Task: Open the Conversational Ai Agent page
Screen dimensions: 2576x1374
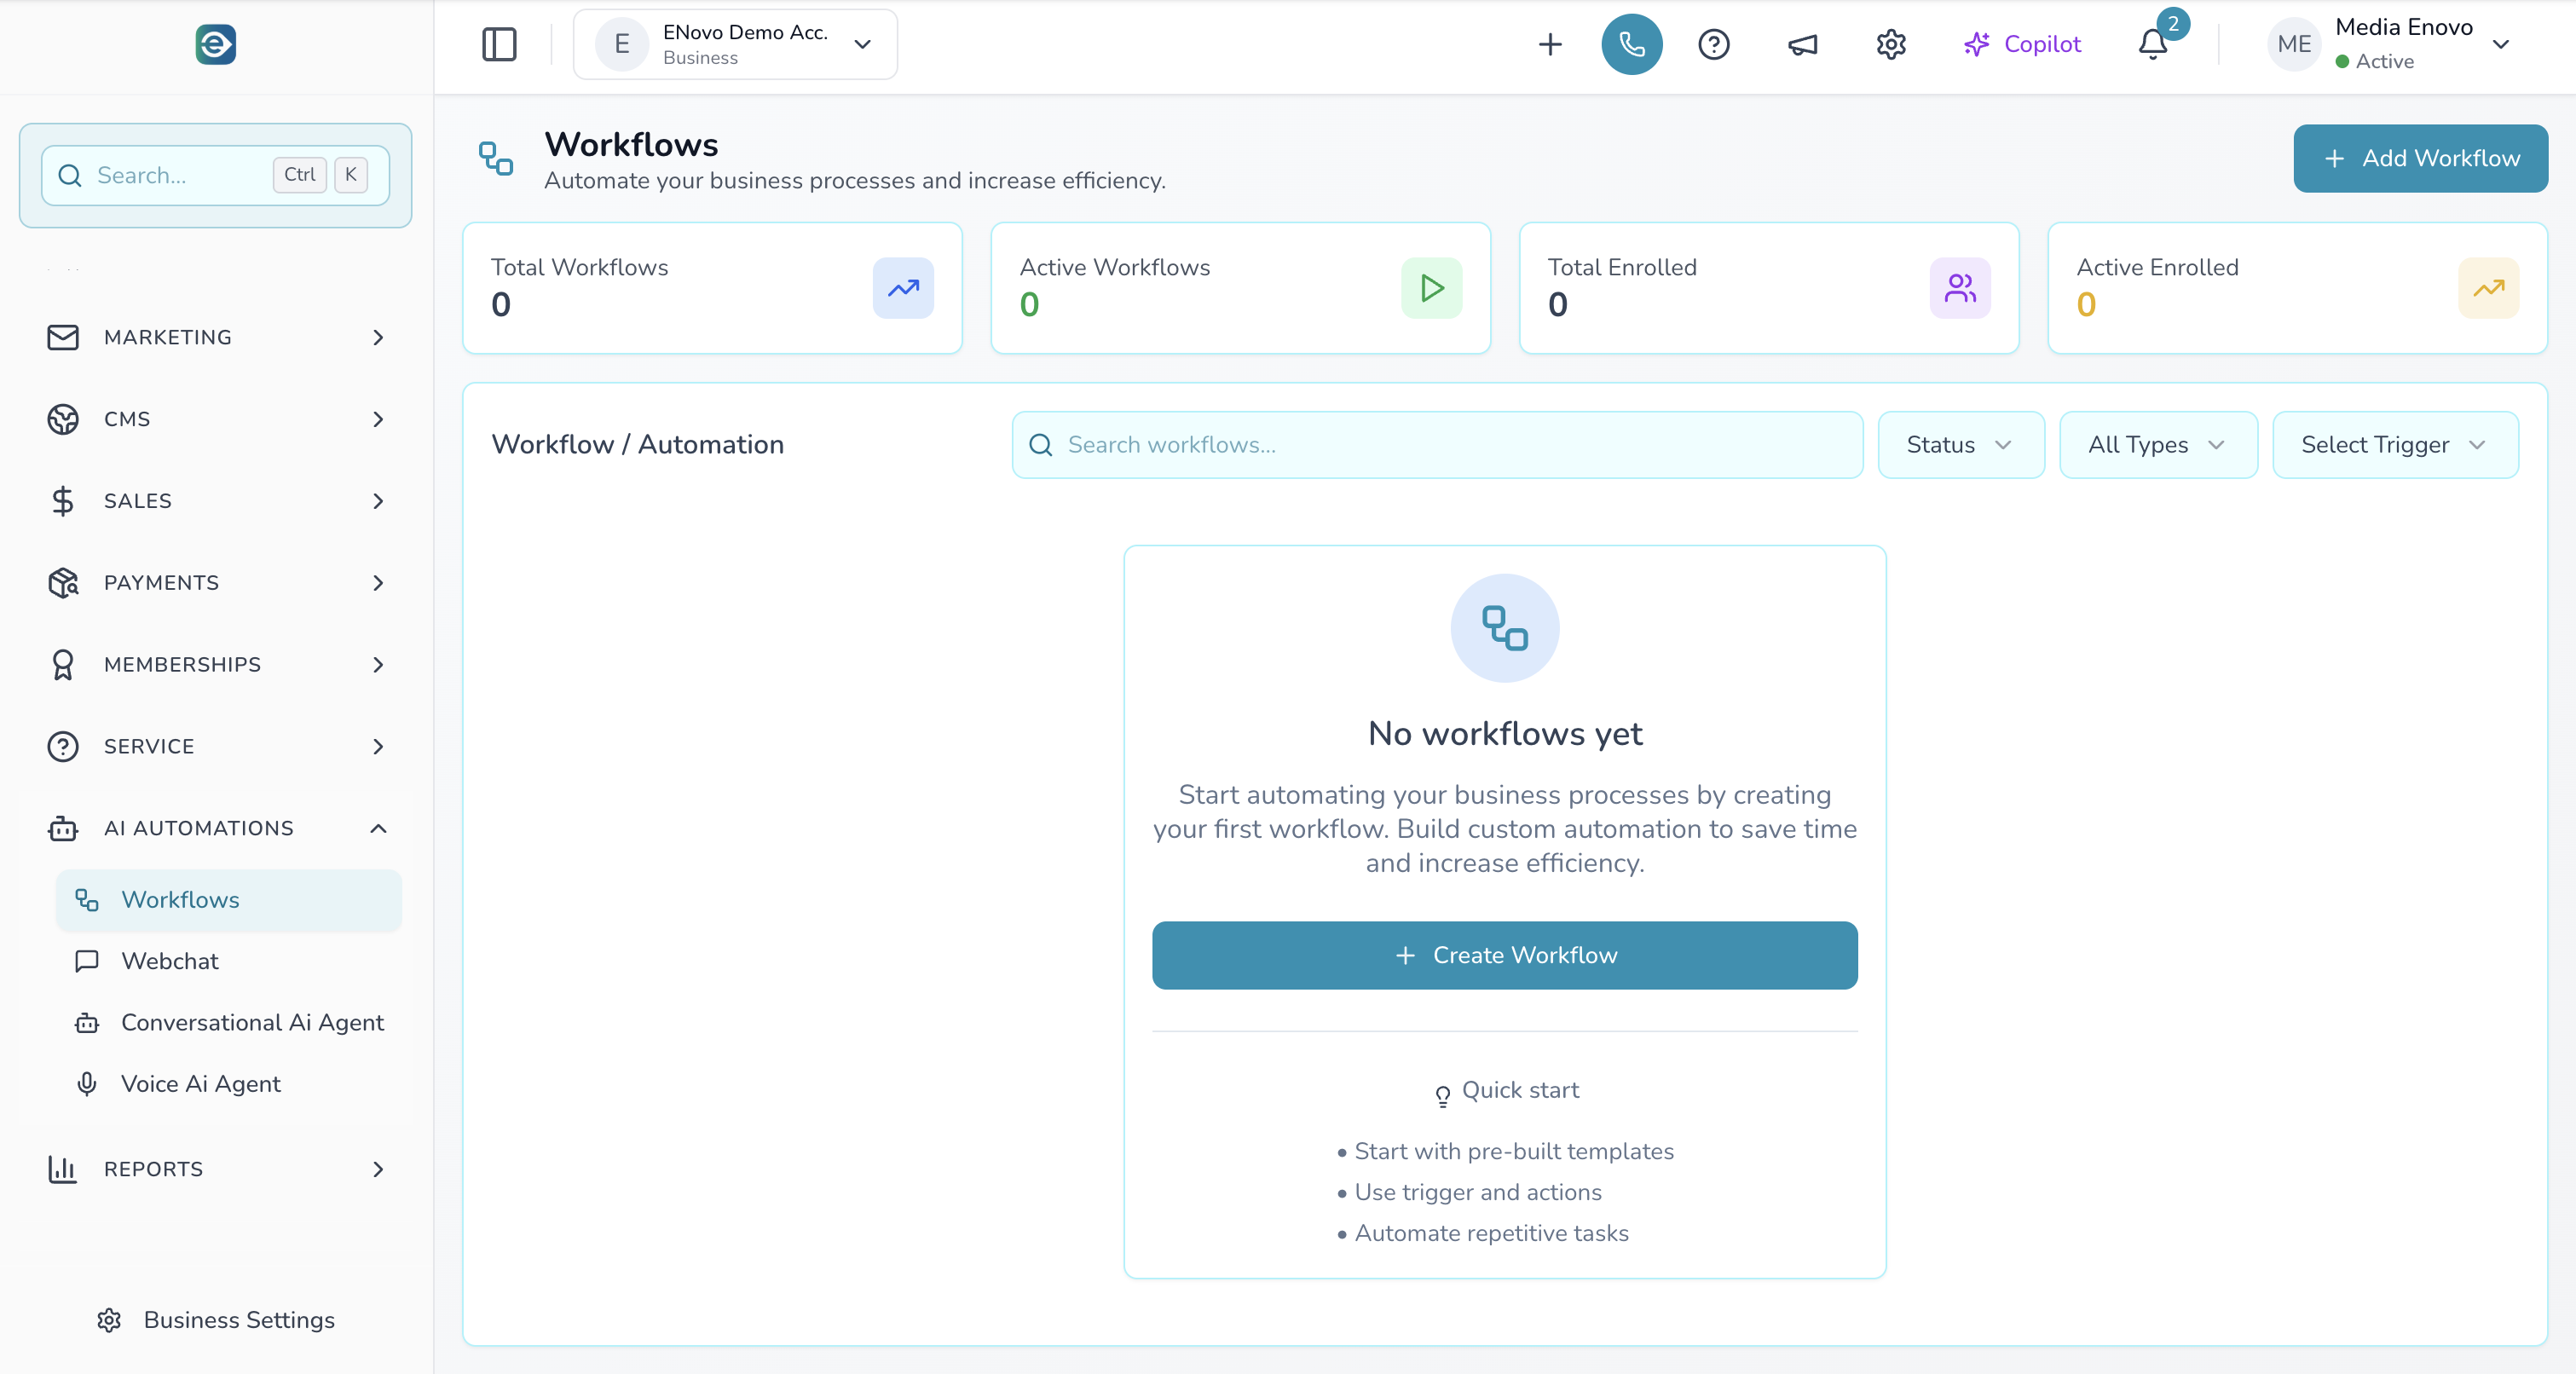Action: (252, 1022)
